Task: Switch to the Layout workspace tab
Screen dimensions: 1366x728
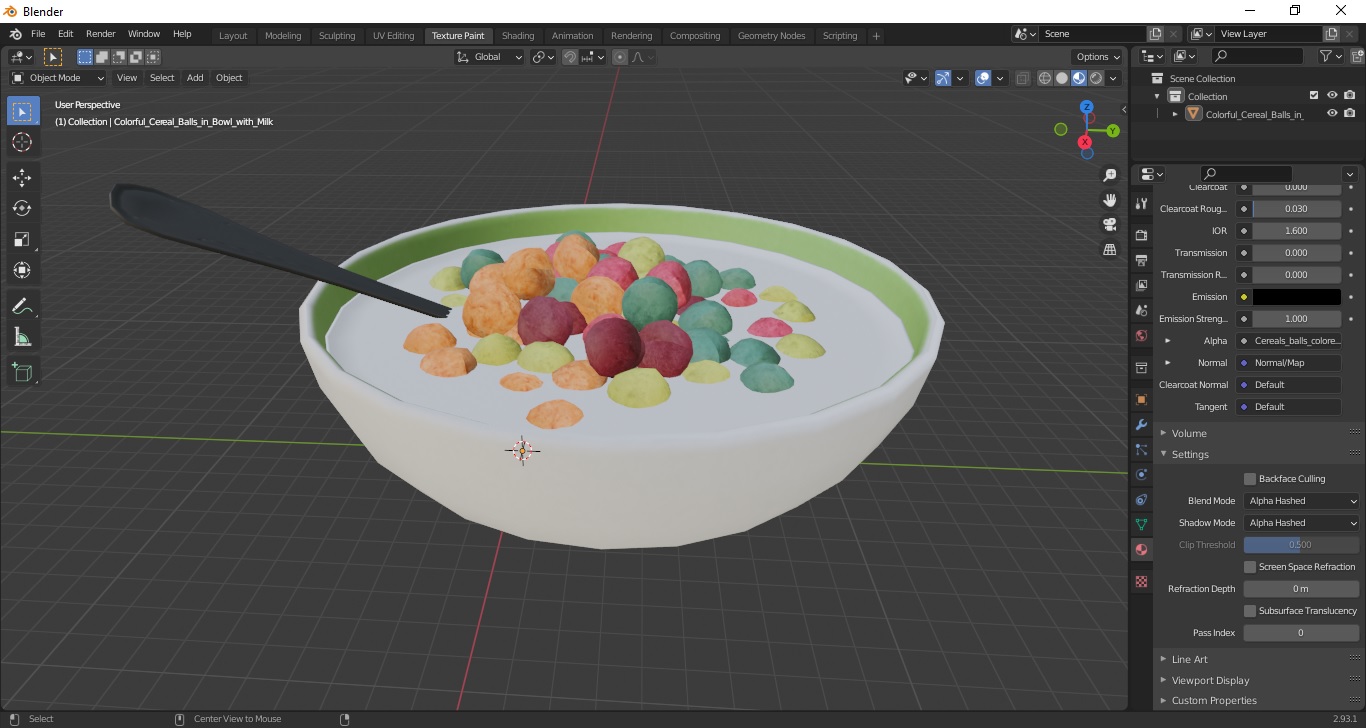Action: (x=233, y=36)
